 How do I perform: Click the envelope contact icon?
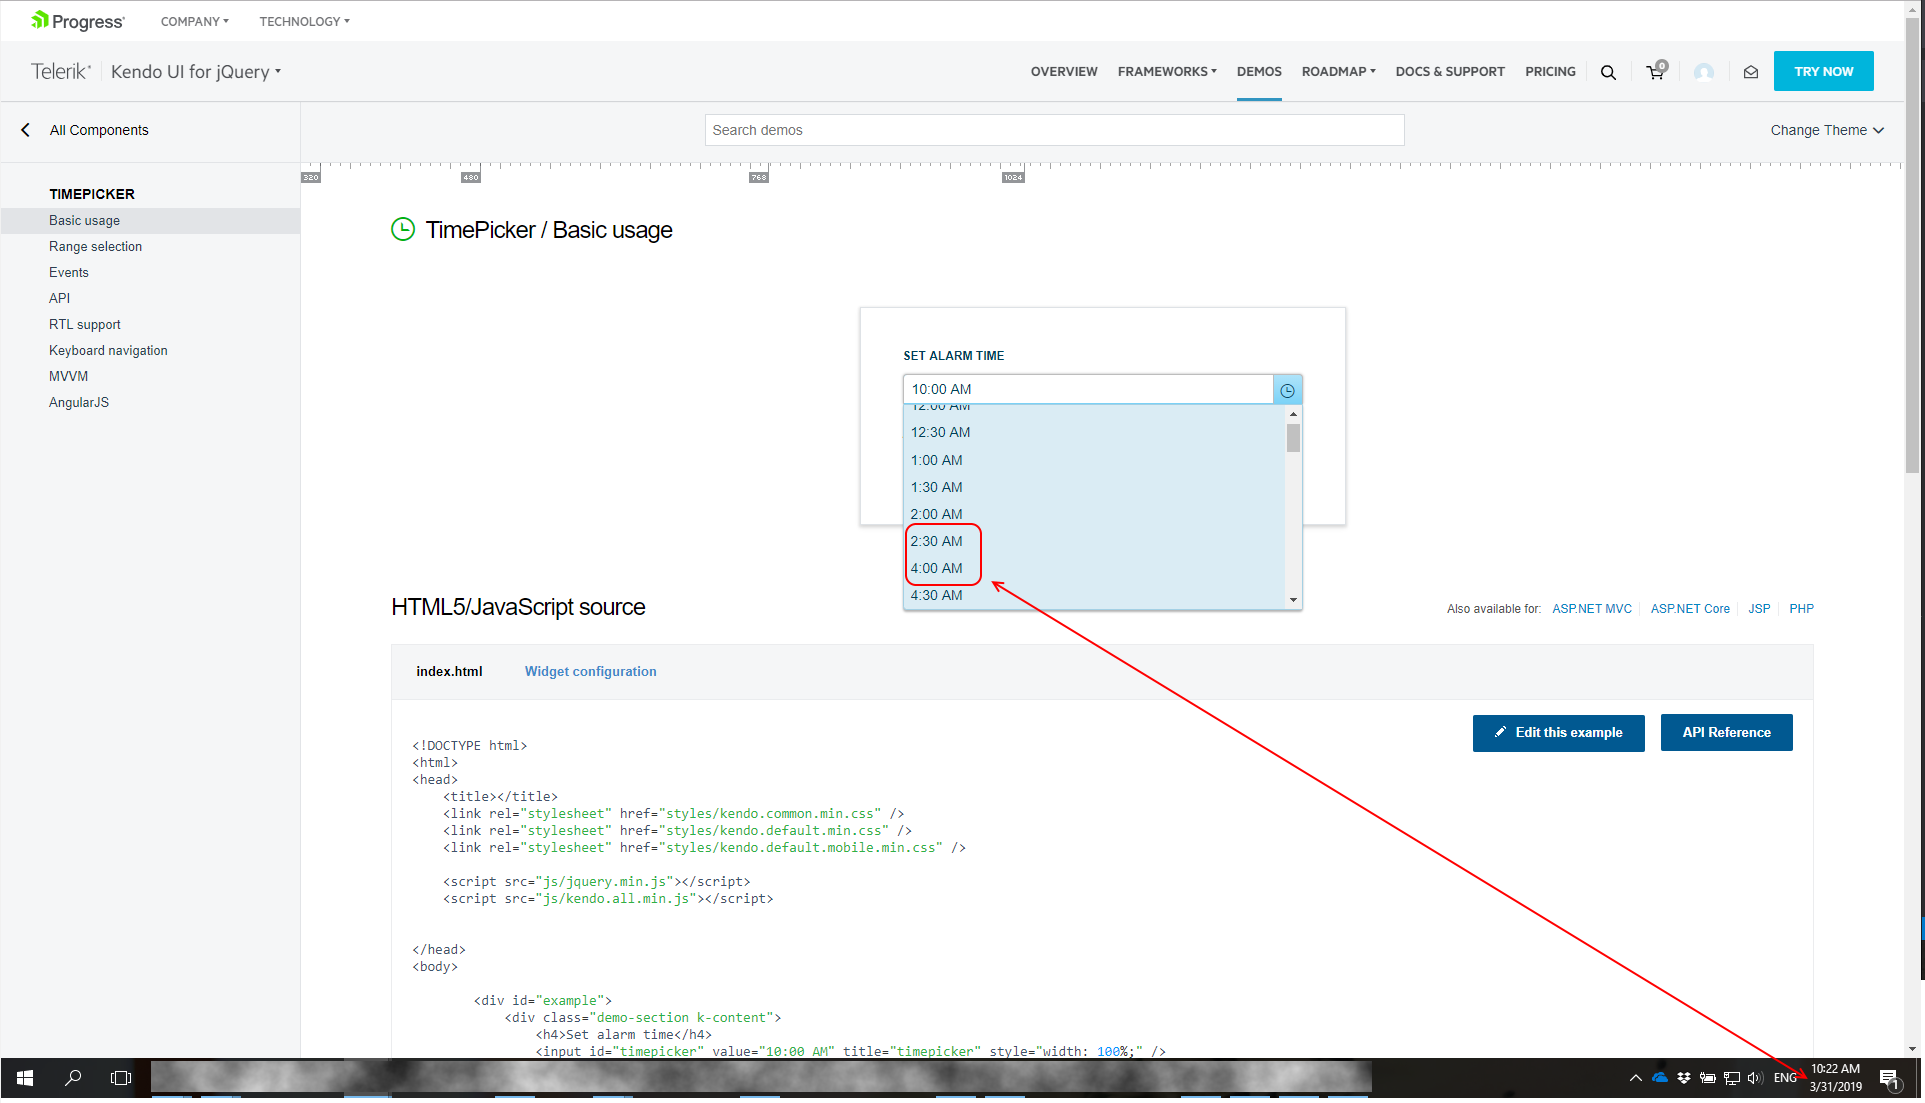[1751, 72]
